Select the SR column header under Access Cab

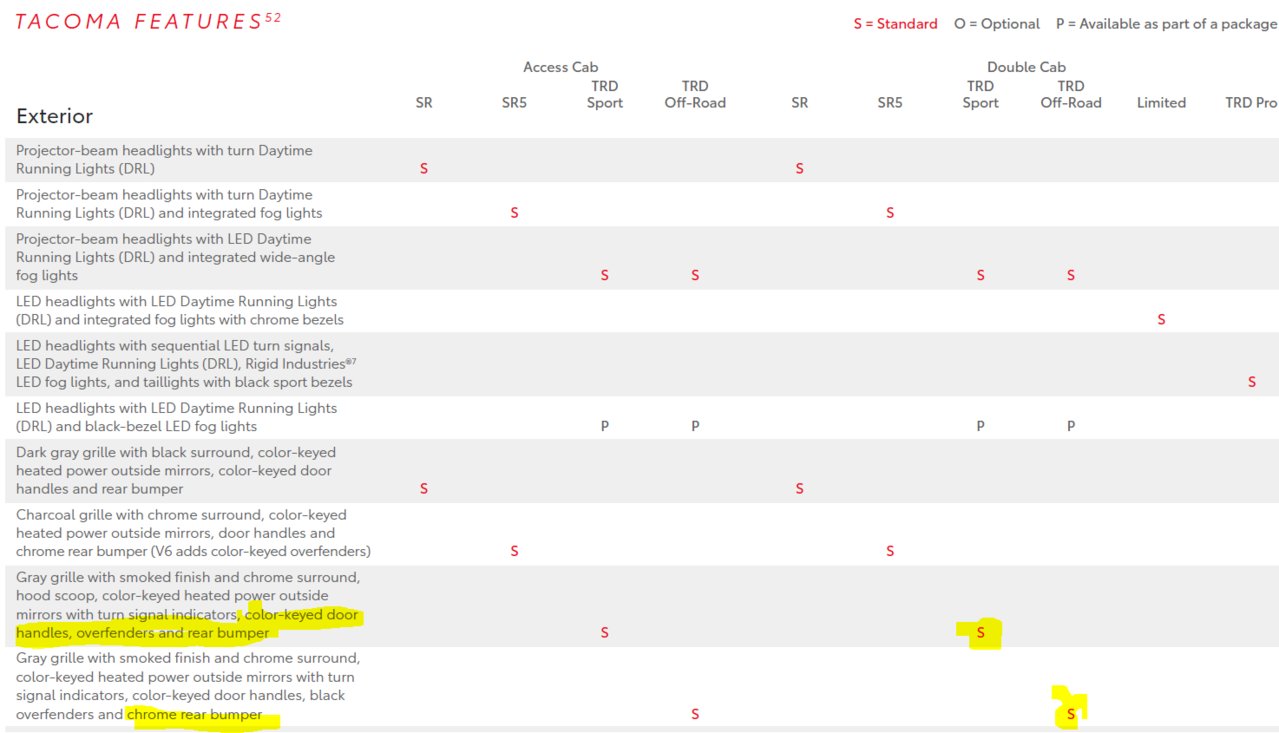pyautogui.click(x=424, y=103)
